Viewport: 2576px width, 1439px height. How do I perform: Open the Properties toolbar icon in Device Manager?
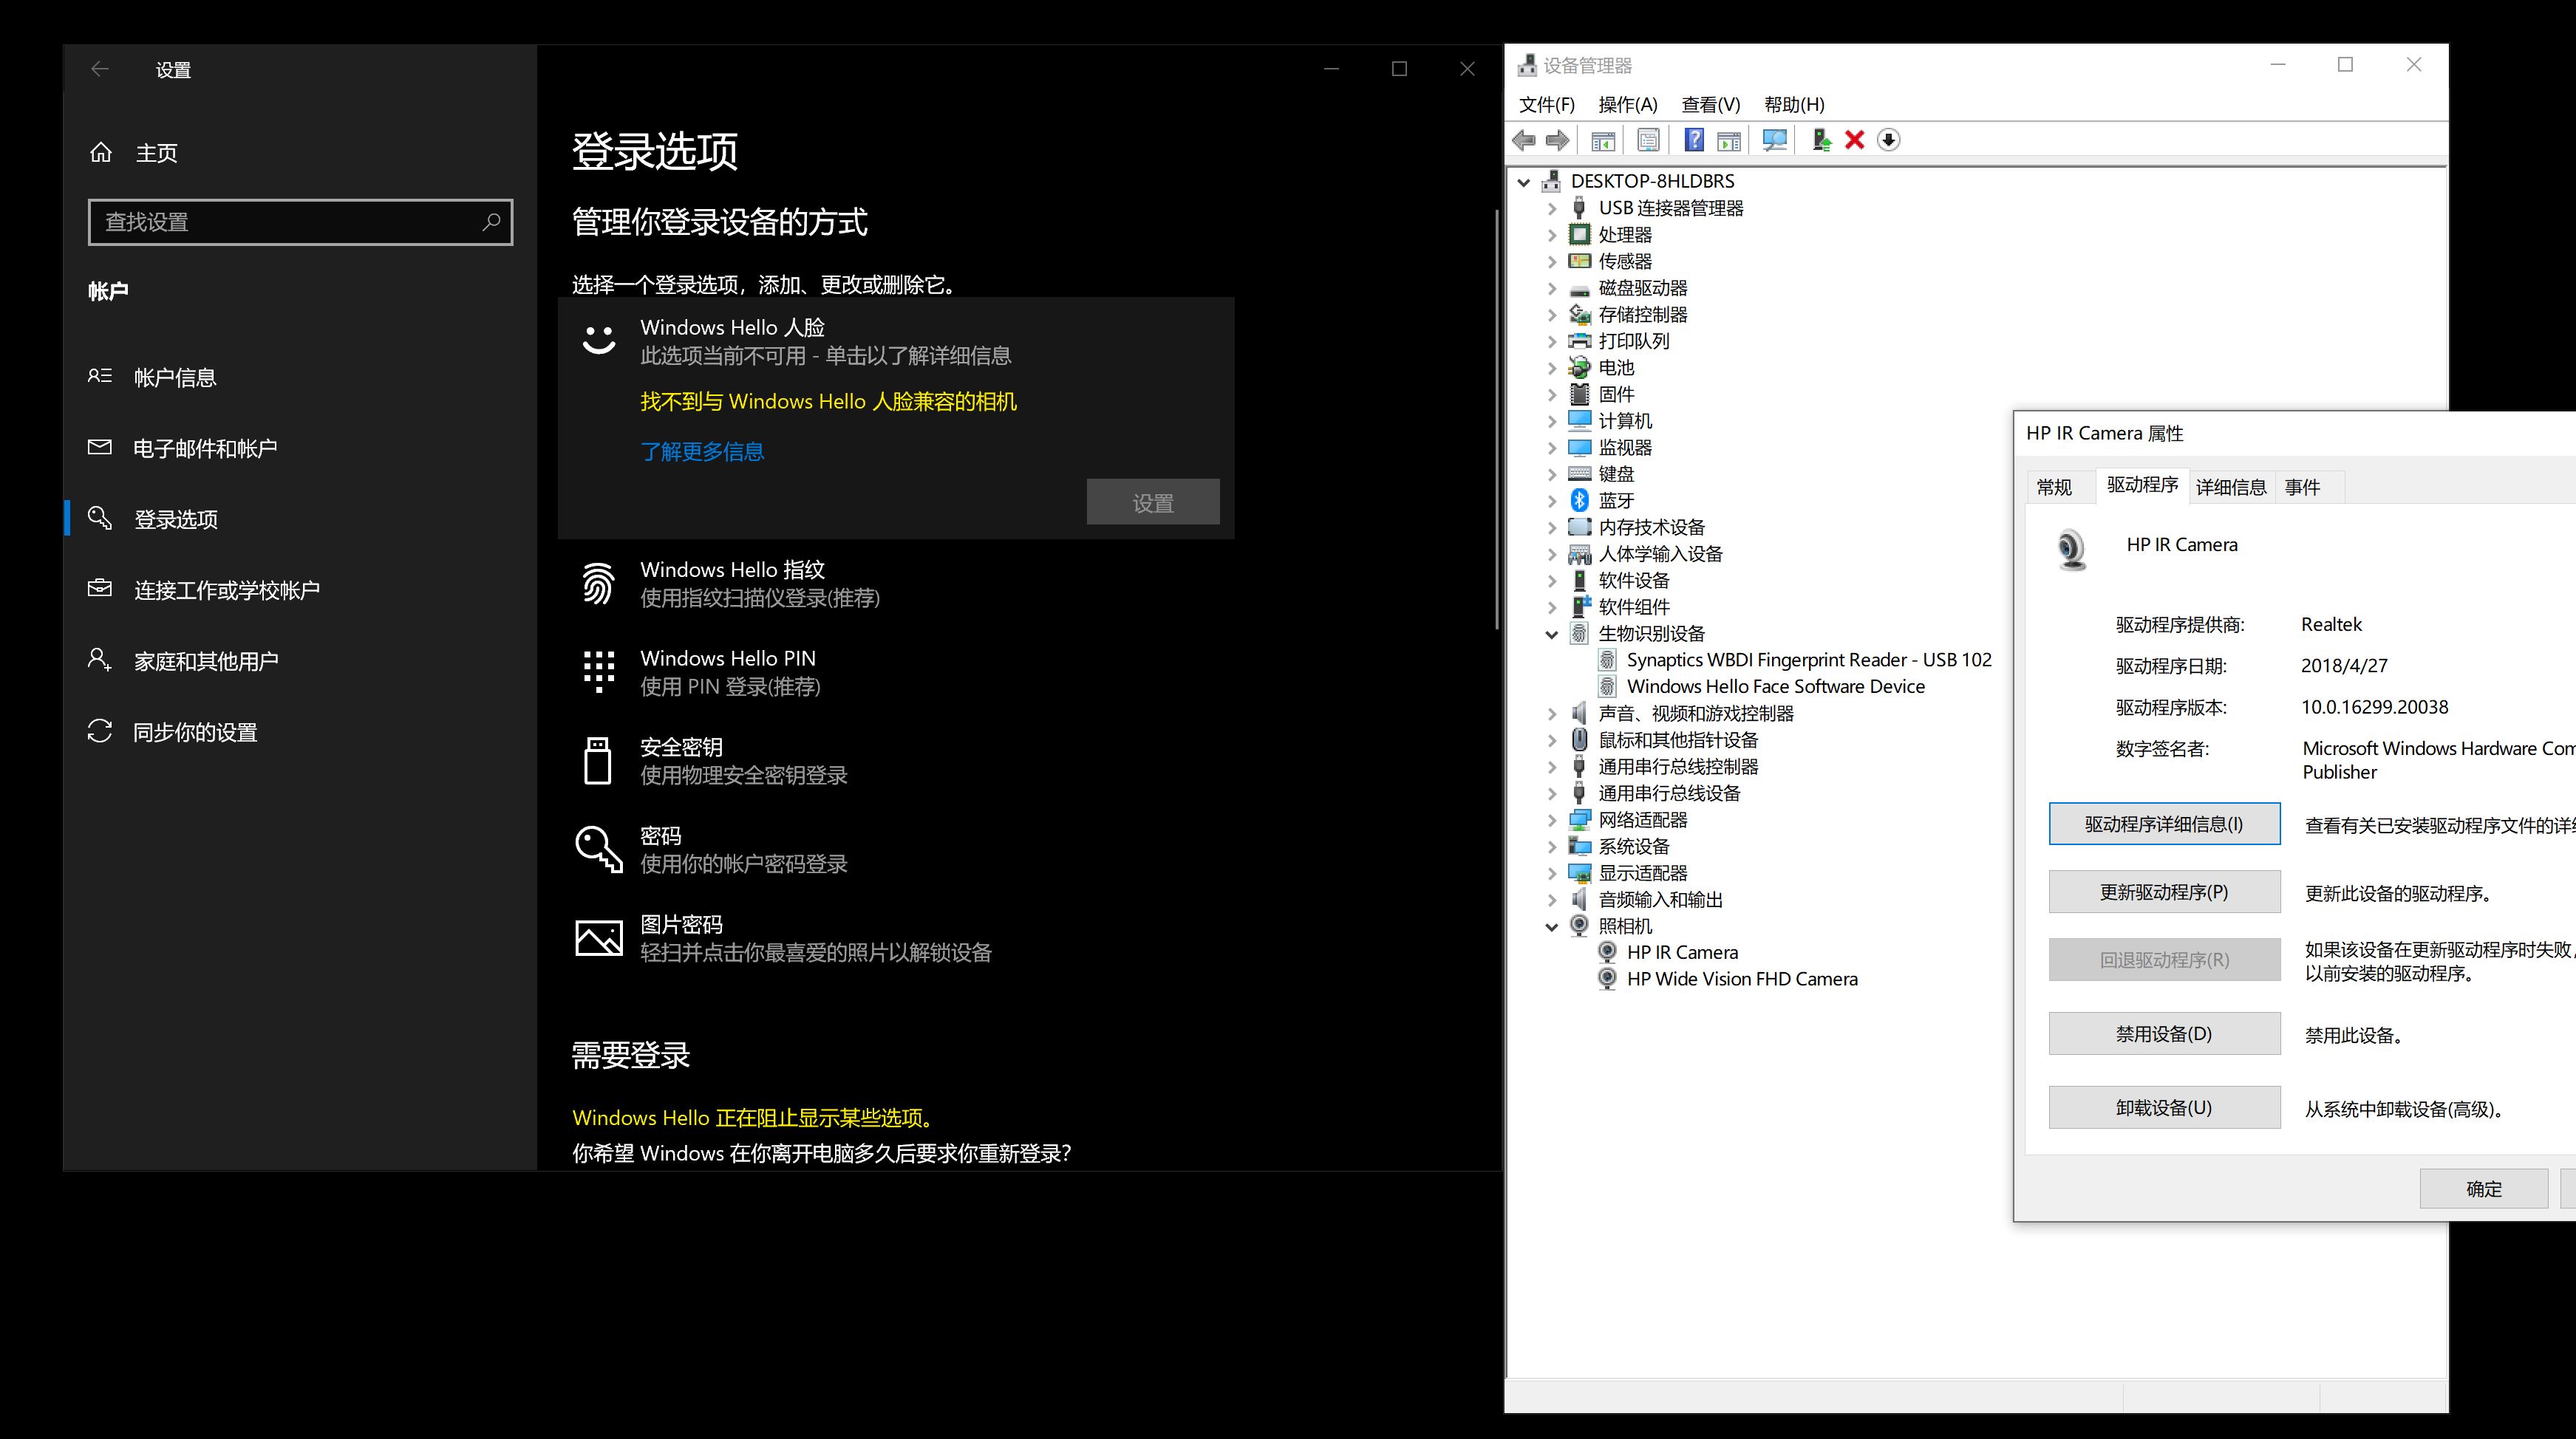coord(1648,140)
